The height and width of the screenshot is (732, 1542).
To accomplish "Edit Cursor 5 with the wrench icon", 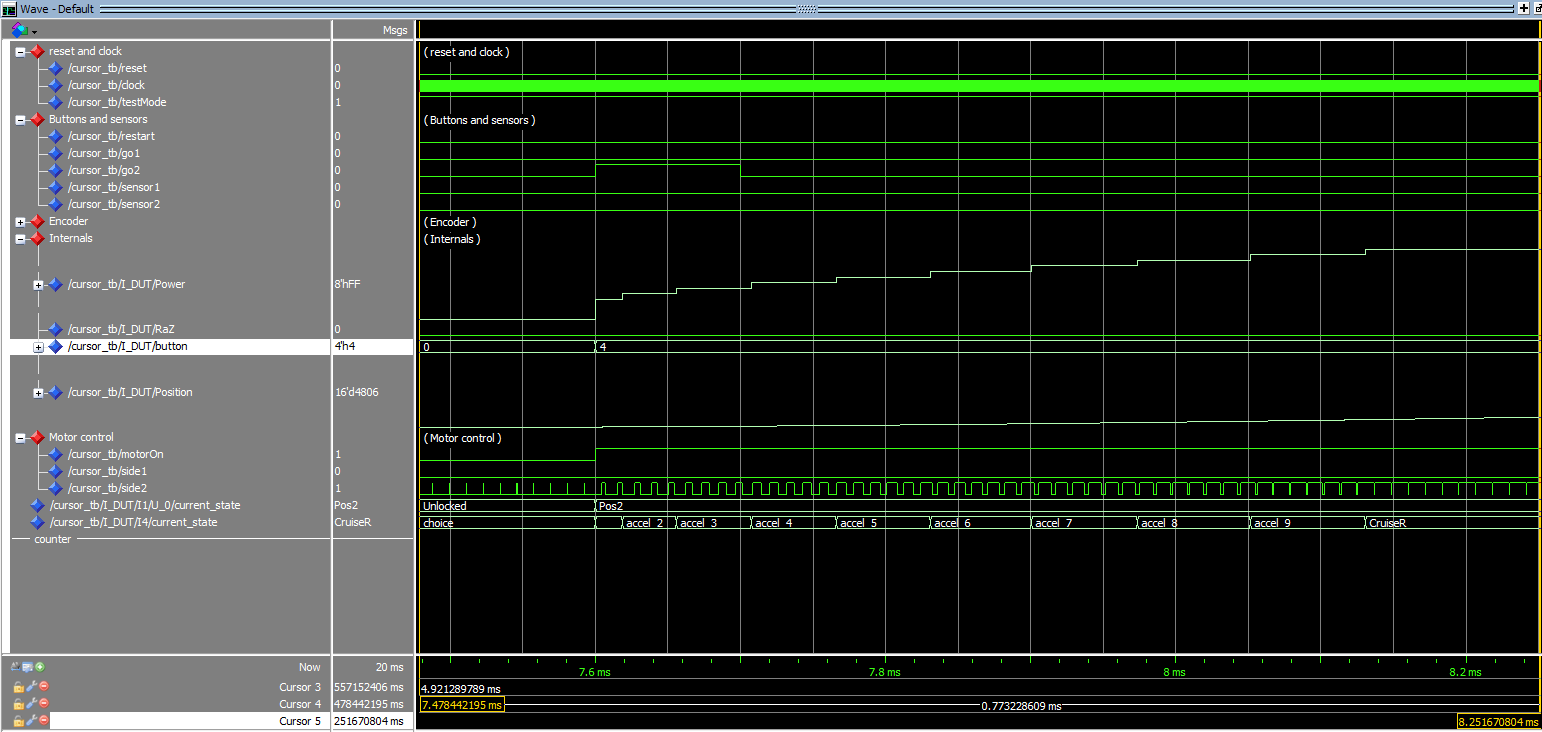I will click(31, 721).
